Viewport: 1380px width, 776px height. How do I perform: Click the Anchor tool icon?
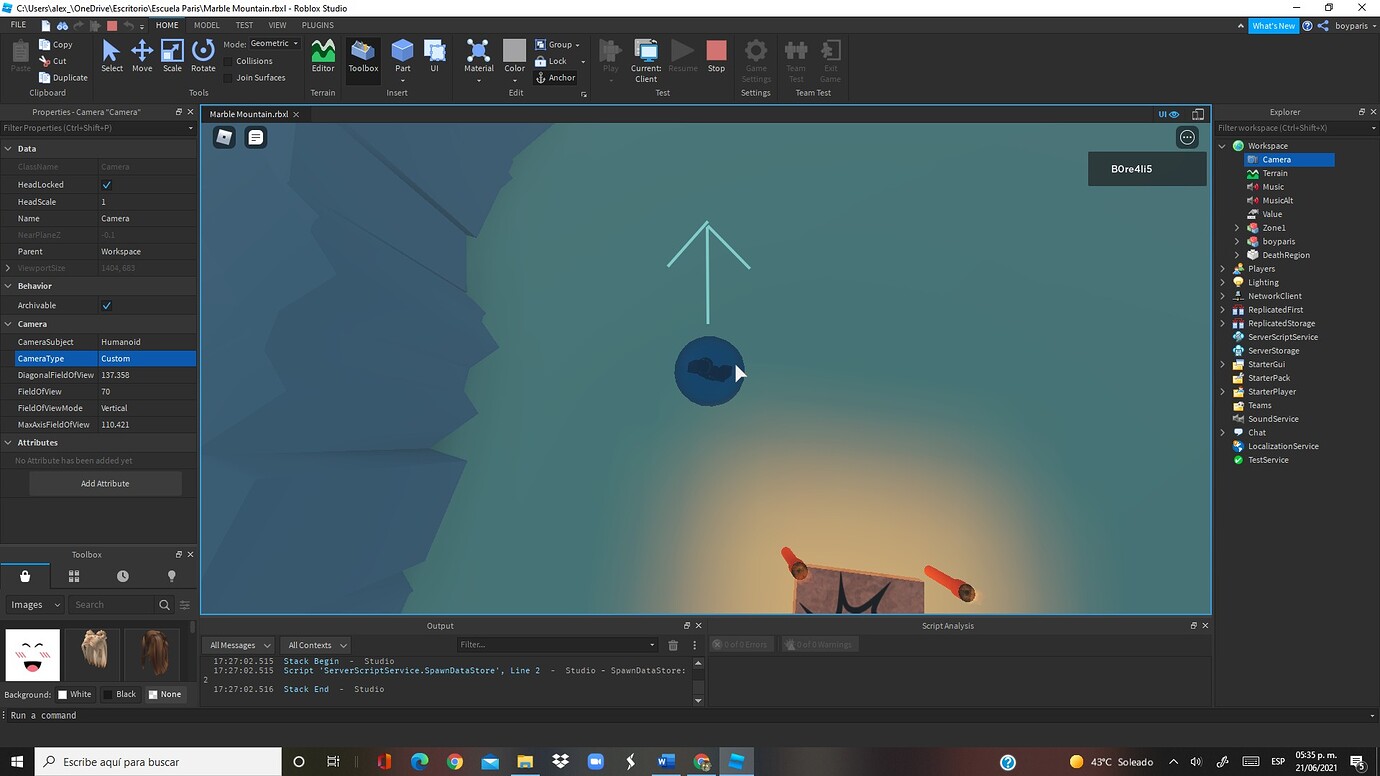coord(540,77)
